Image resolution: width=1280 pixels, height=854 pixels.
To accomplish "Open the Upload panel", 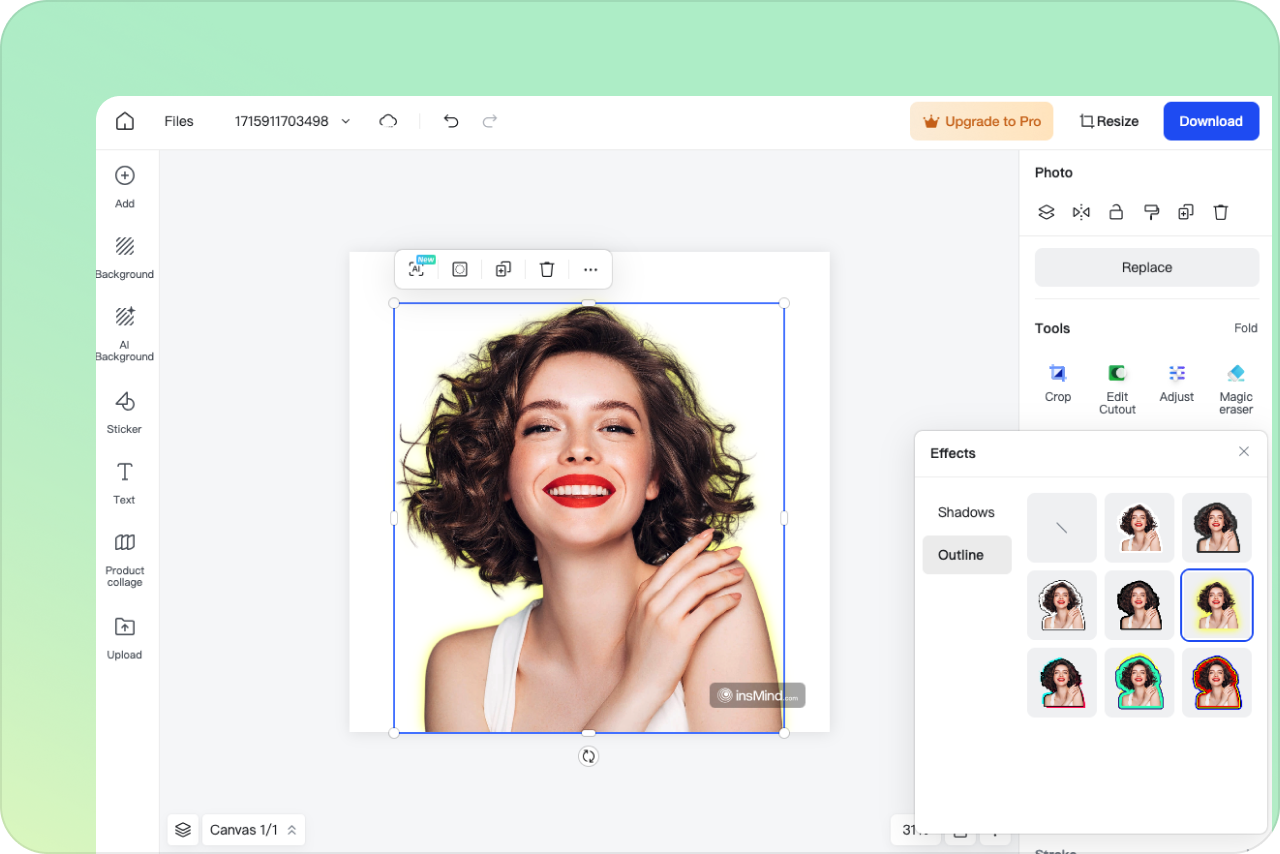I will click(x=125, y=638).
